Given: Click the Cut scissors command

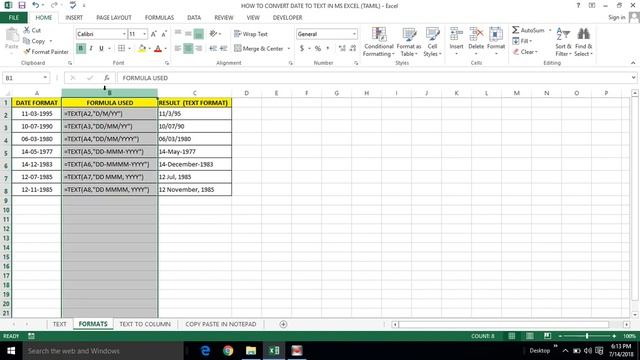Looking at the screenshot, I should pyautogui.click(x=32, y=30).
